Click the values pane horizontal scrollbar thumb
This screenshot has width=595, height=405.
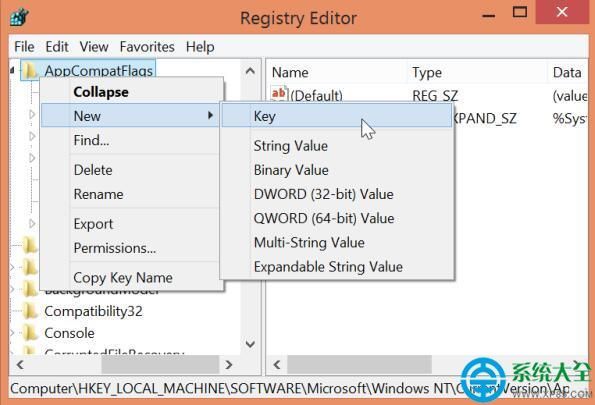[x=359, y=365]
